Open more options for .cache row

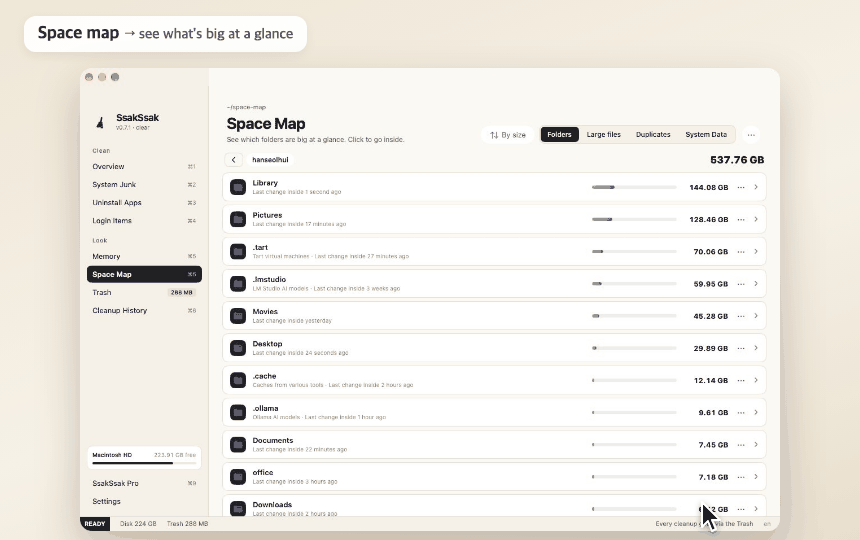coord(741,380)
